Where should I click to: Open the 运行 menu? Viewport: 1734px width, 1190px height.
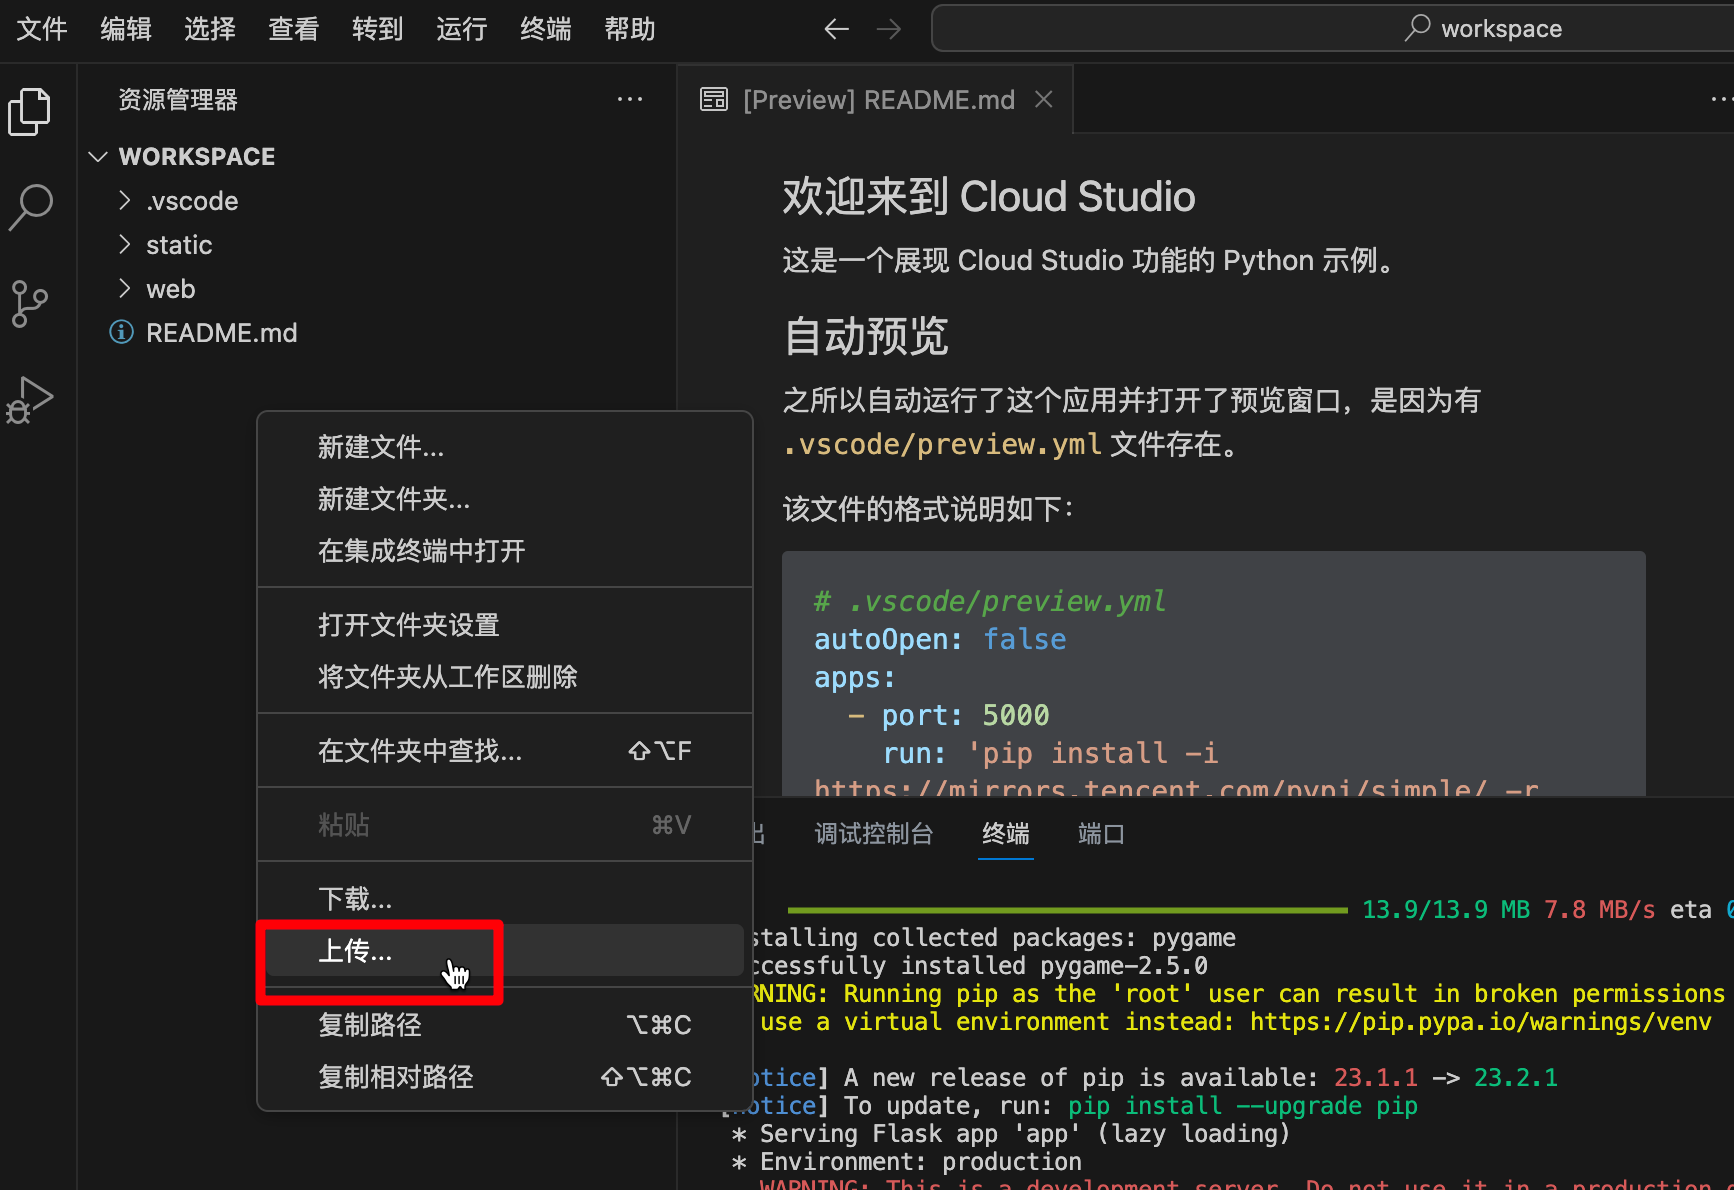462,29
